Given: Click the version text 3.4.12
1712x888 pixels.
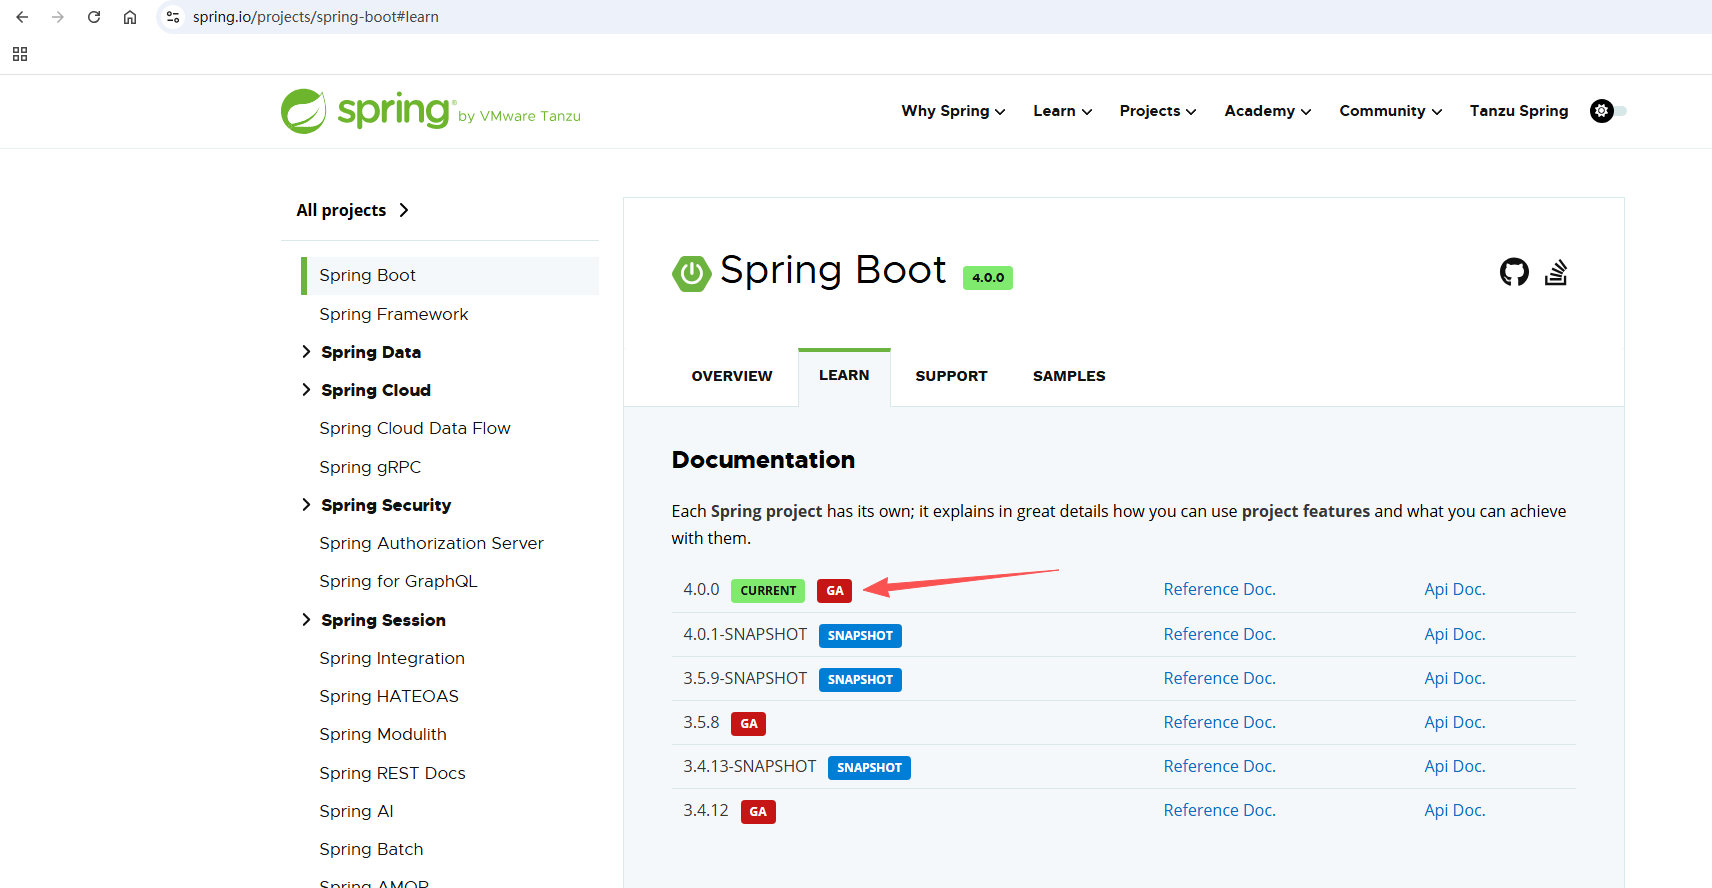Looking at the screenshot, I should click(x=706, y=810).
